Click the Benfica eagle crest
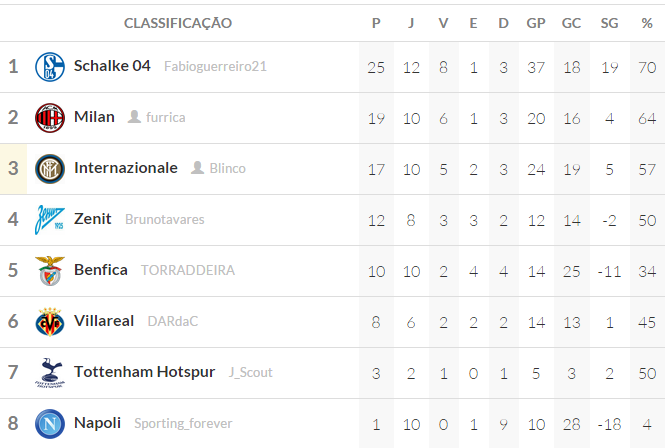671x448 pixels. pos(50,271)
